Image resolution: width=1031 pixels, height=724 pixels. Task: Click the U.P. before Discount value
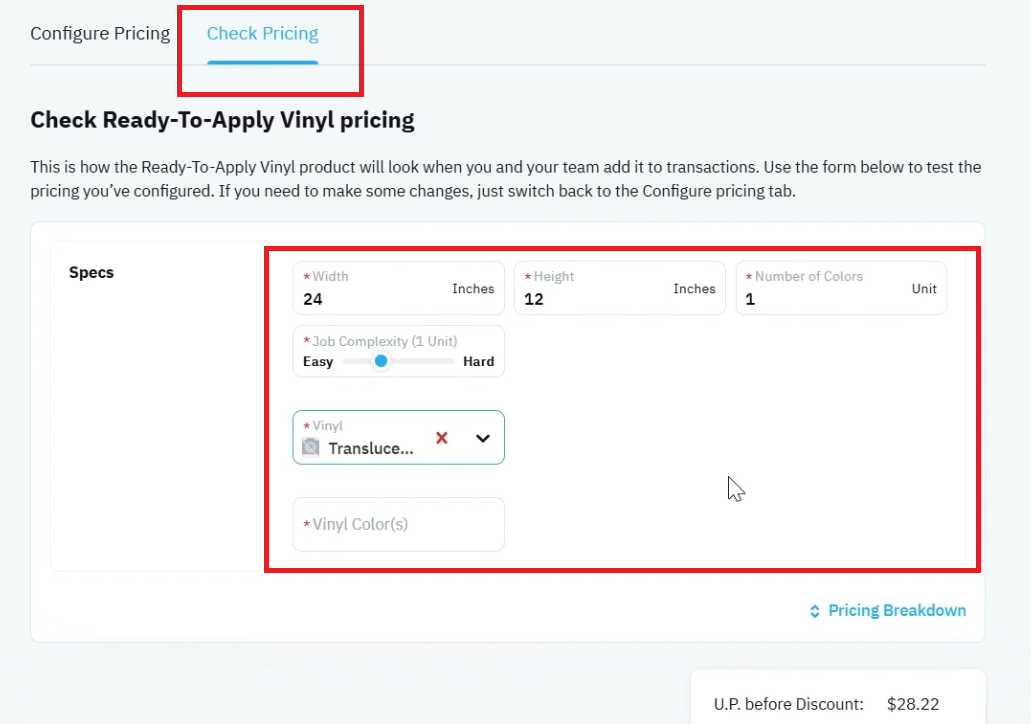913,704
